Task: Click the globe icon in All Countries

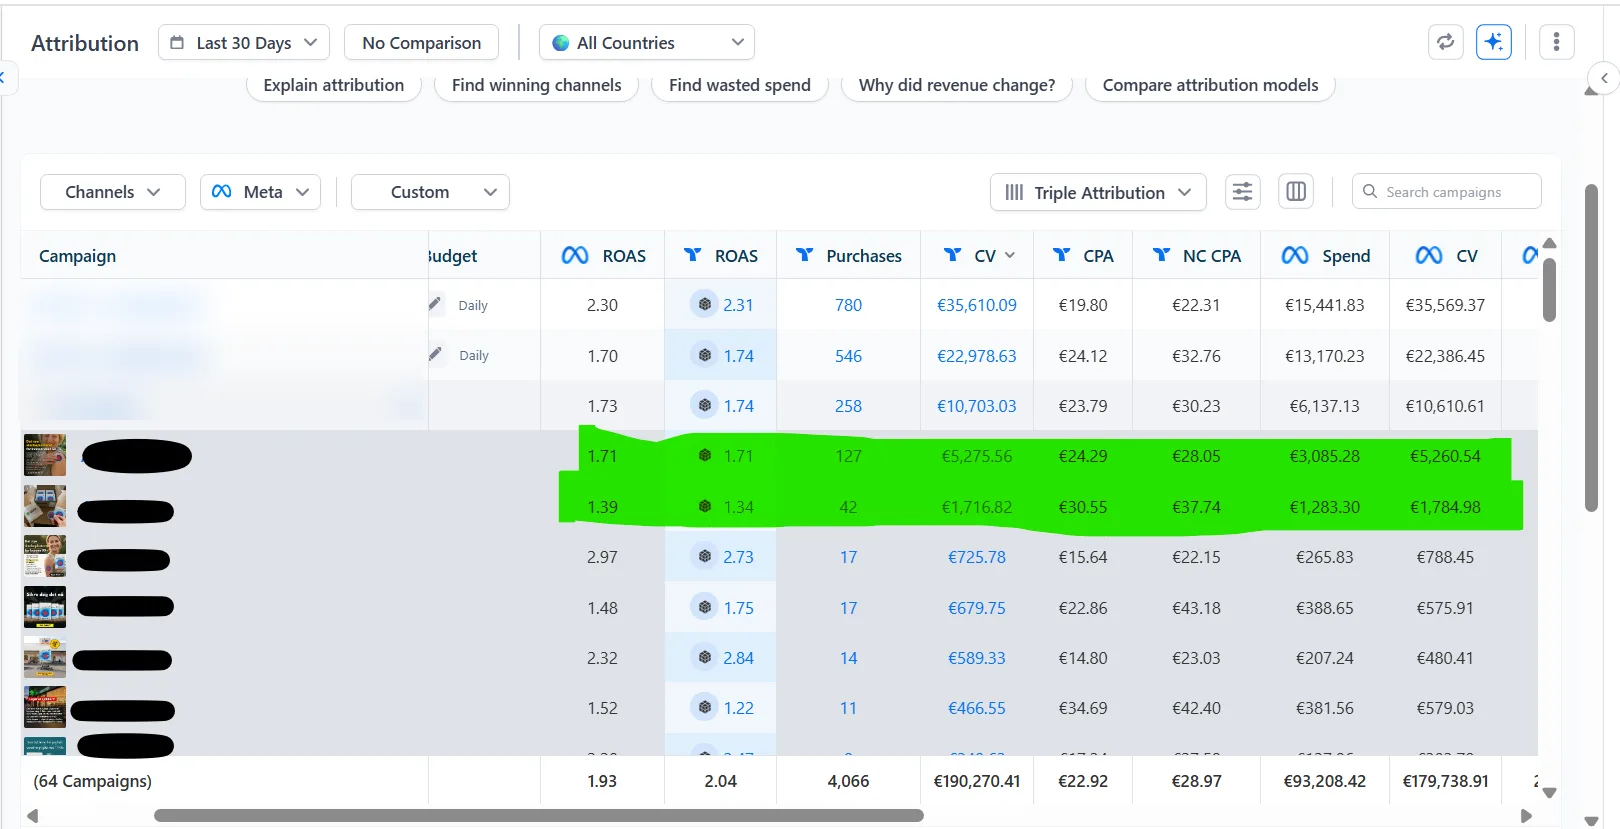Action: (561, 43)
